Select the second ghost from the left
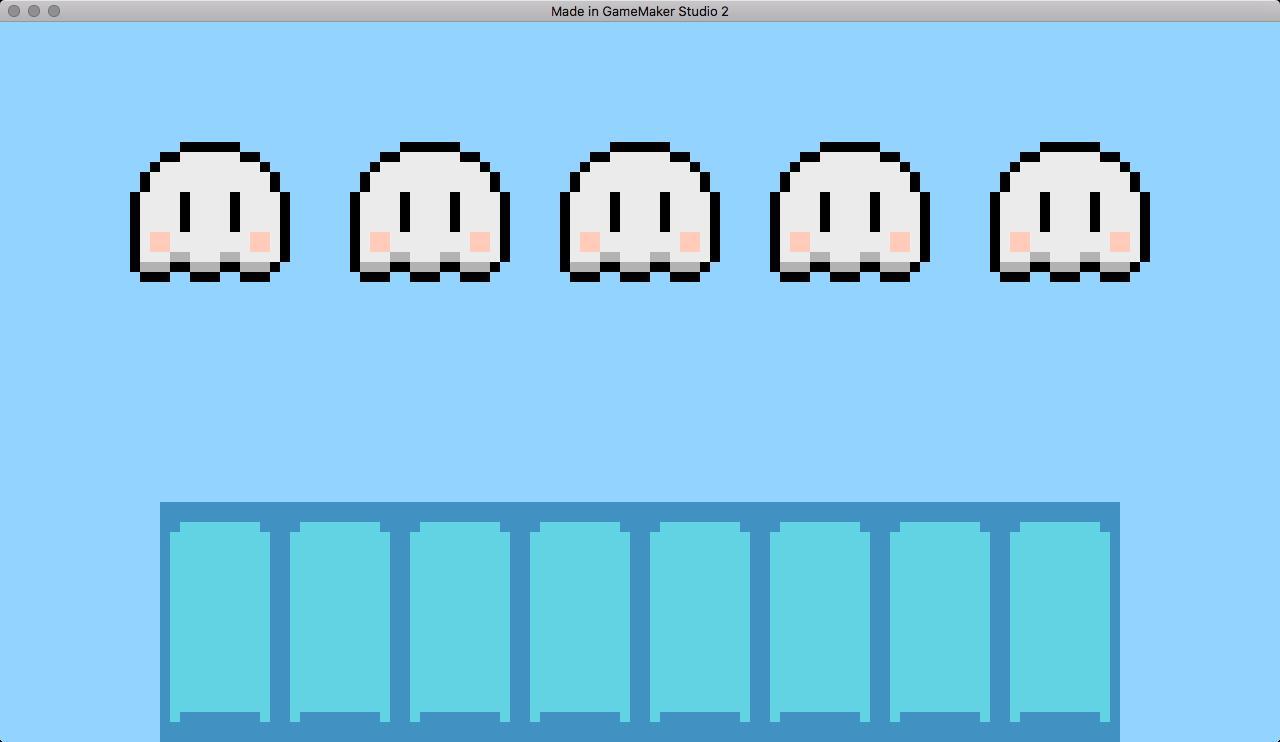This screenshot has height=742, width=1280. click(430, 212)
